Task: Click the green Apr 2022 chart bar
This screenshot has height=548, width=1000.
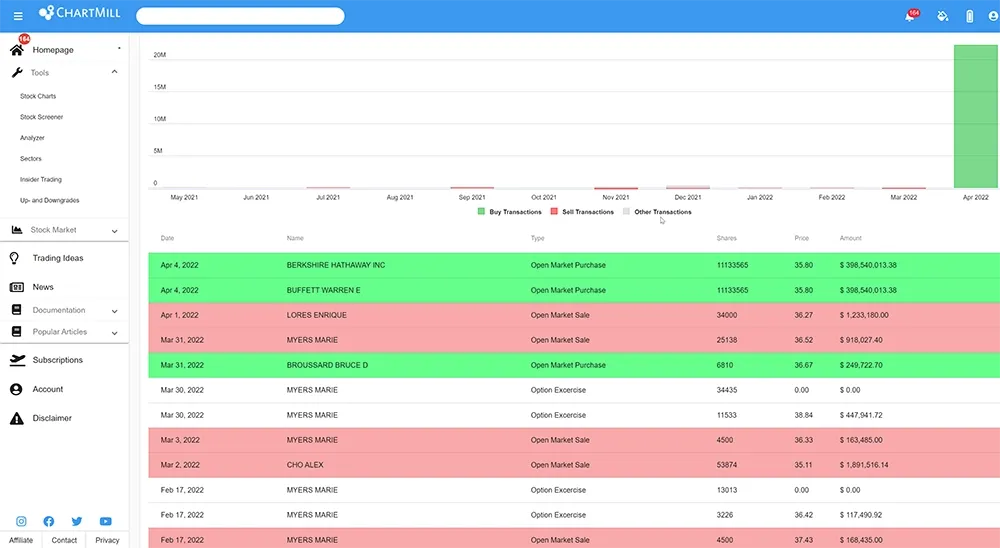Action: point(976,116)
